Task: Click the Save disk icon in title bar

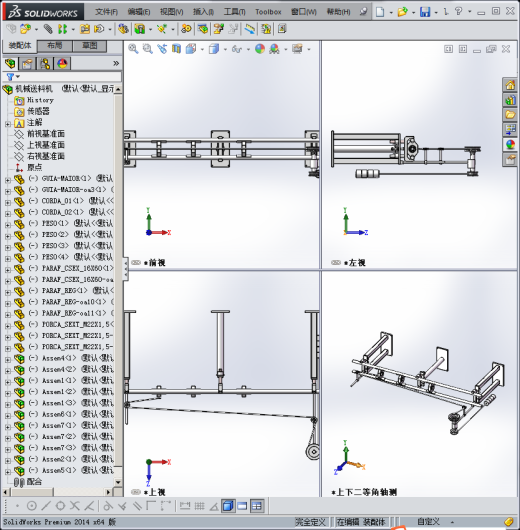Action: (425, 12)
